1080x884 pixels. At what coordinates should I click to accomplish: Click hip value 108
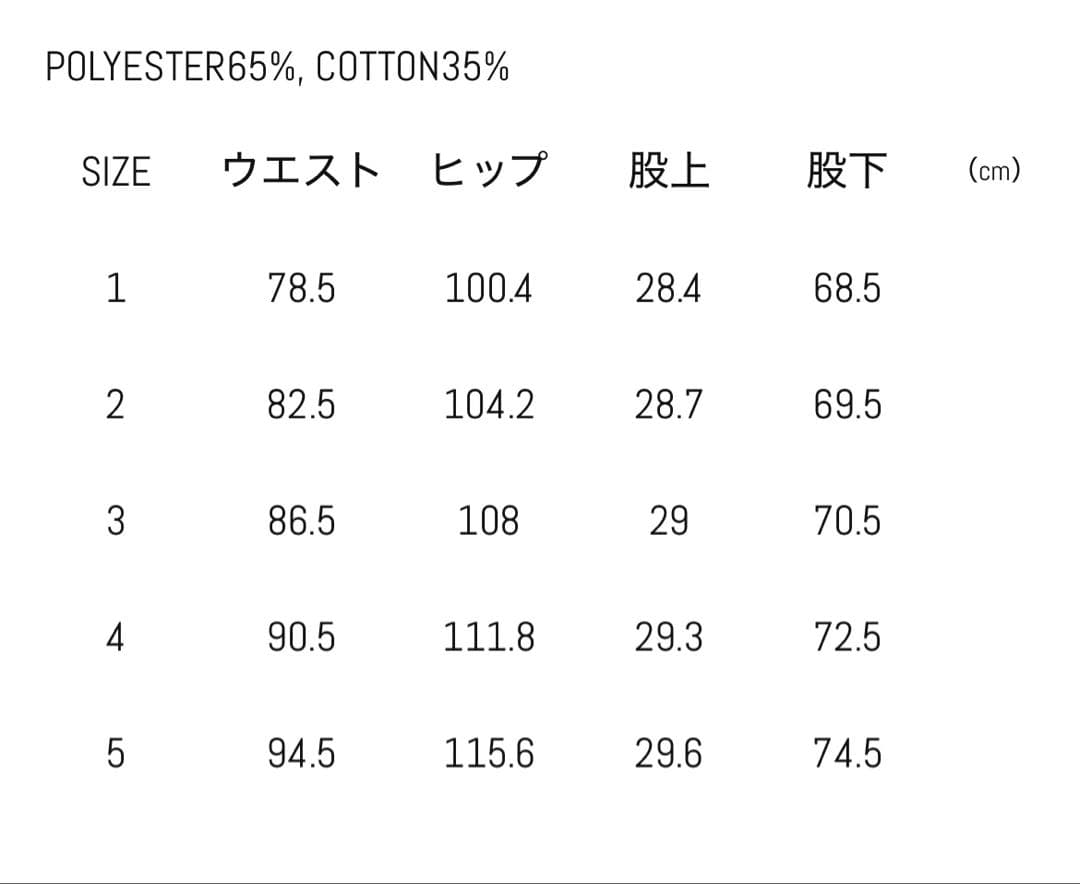point(489,521)
